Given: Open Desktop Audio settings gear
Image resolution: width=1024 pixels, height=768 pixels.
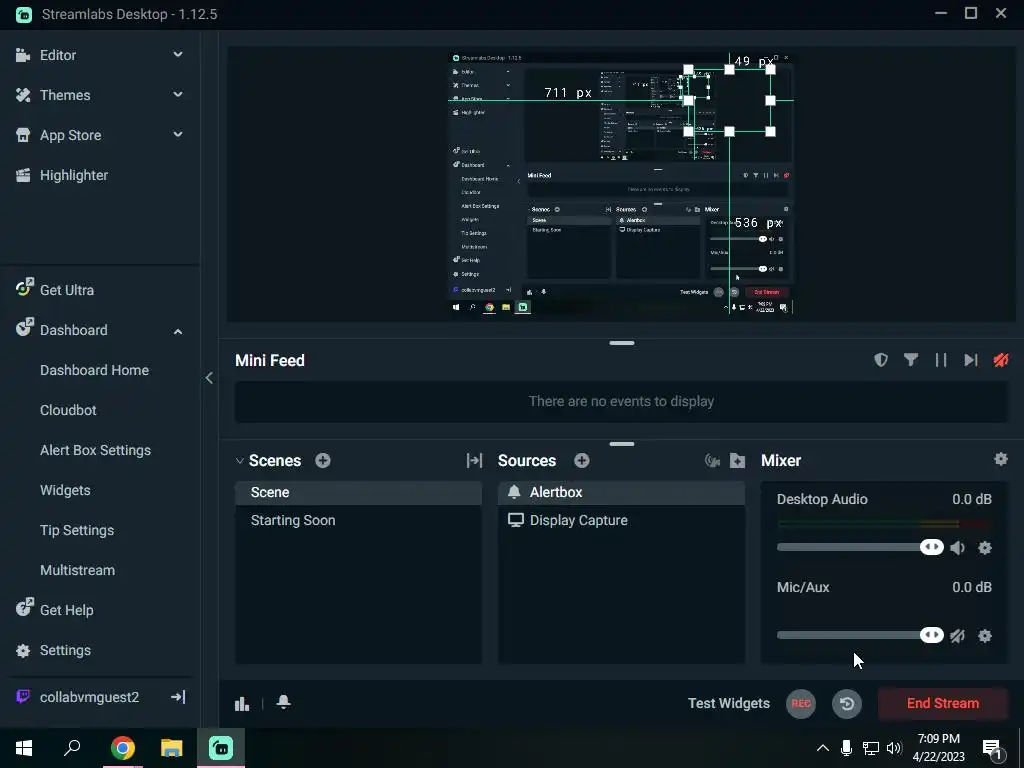Looking at the screenshot, I should click(985, 547).
